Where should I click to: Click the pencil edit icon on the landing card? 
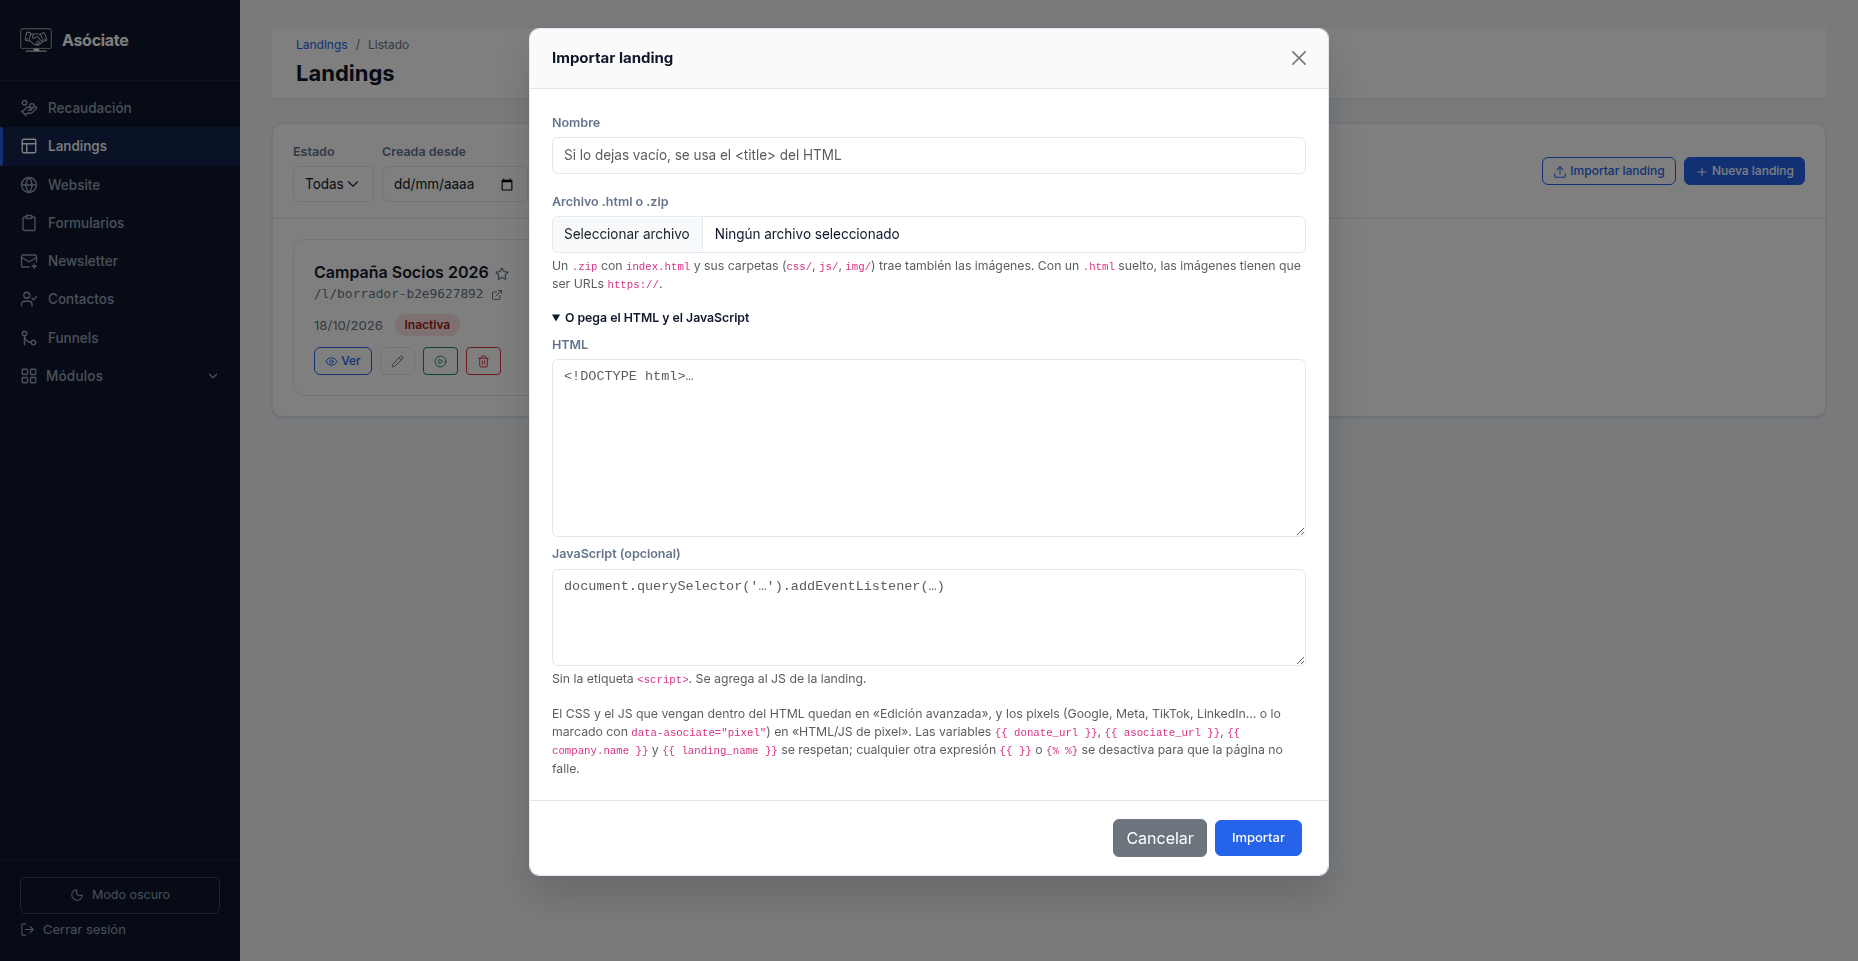point(397,361)
